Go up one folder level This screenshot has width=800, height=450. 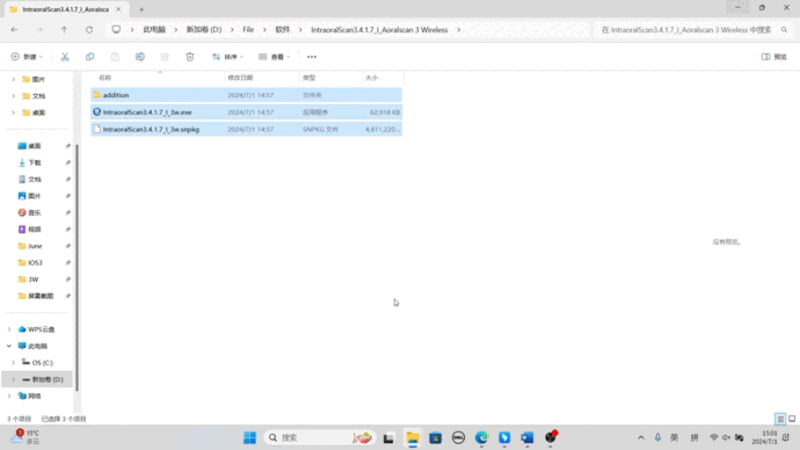[x=64, y=30]
